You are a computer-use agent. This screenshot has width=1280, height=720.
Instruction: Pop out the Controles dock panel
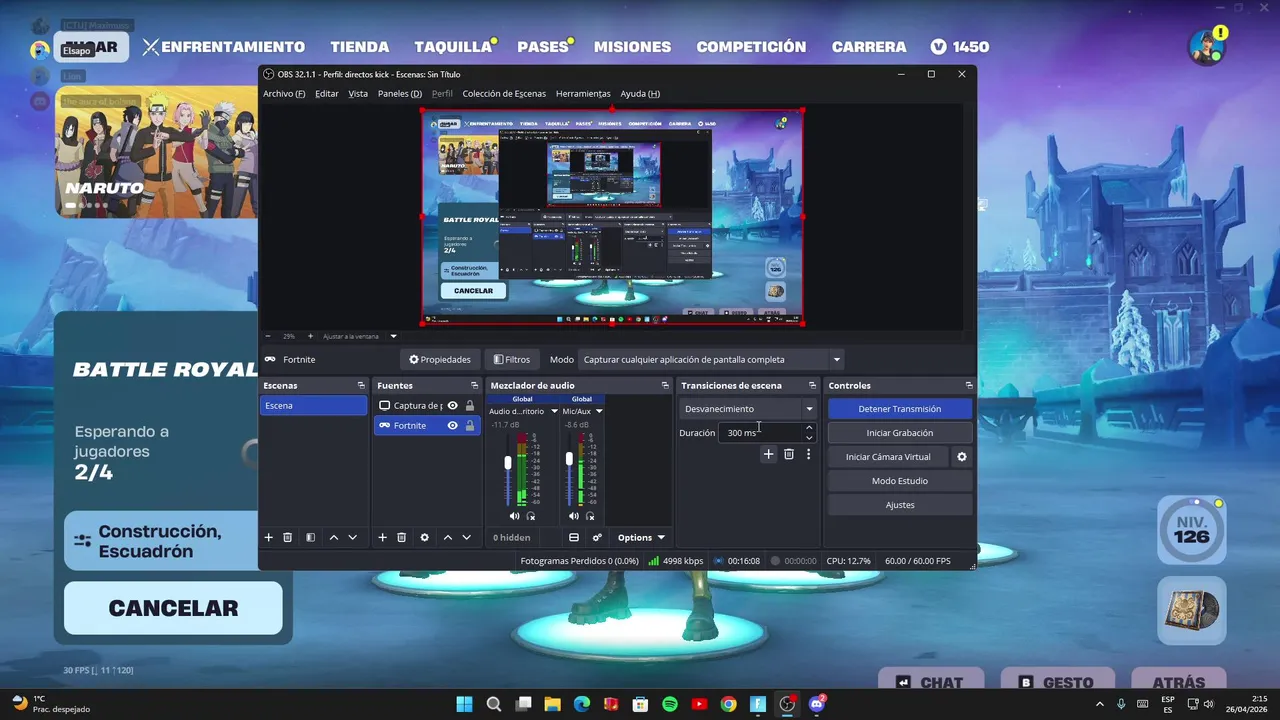pyautogui.click(x=969, y=385)
